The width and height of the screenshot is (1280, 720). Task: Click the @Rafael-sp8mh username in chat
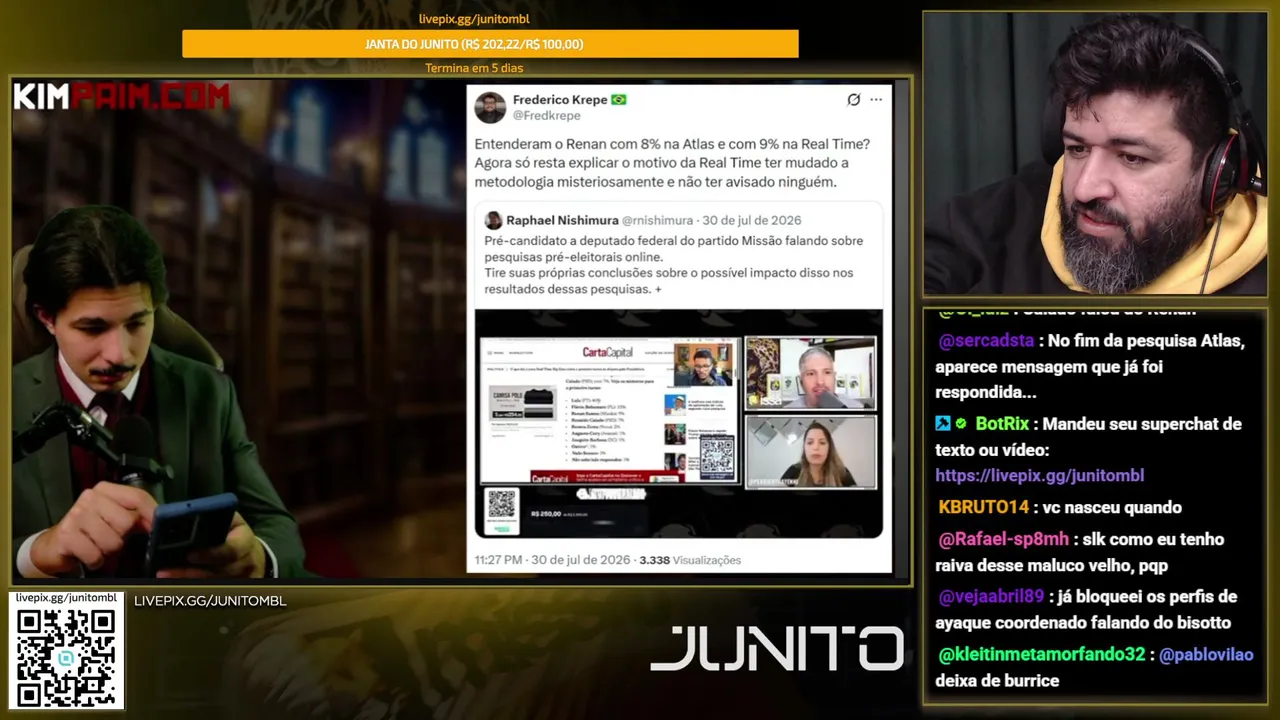pos(1004,540)
